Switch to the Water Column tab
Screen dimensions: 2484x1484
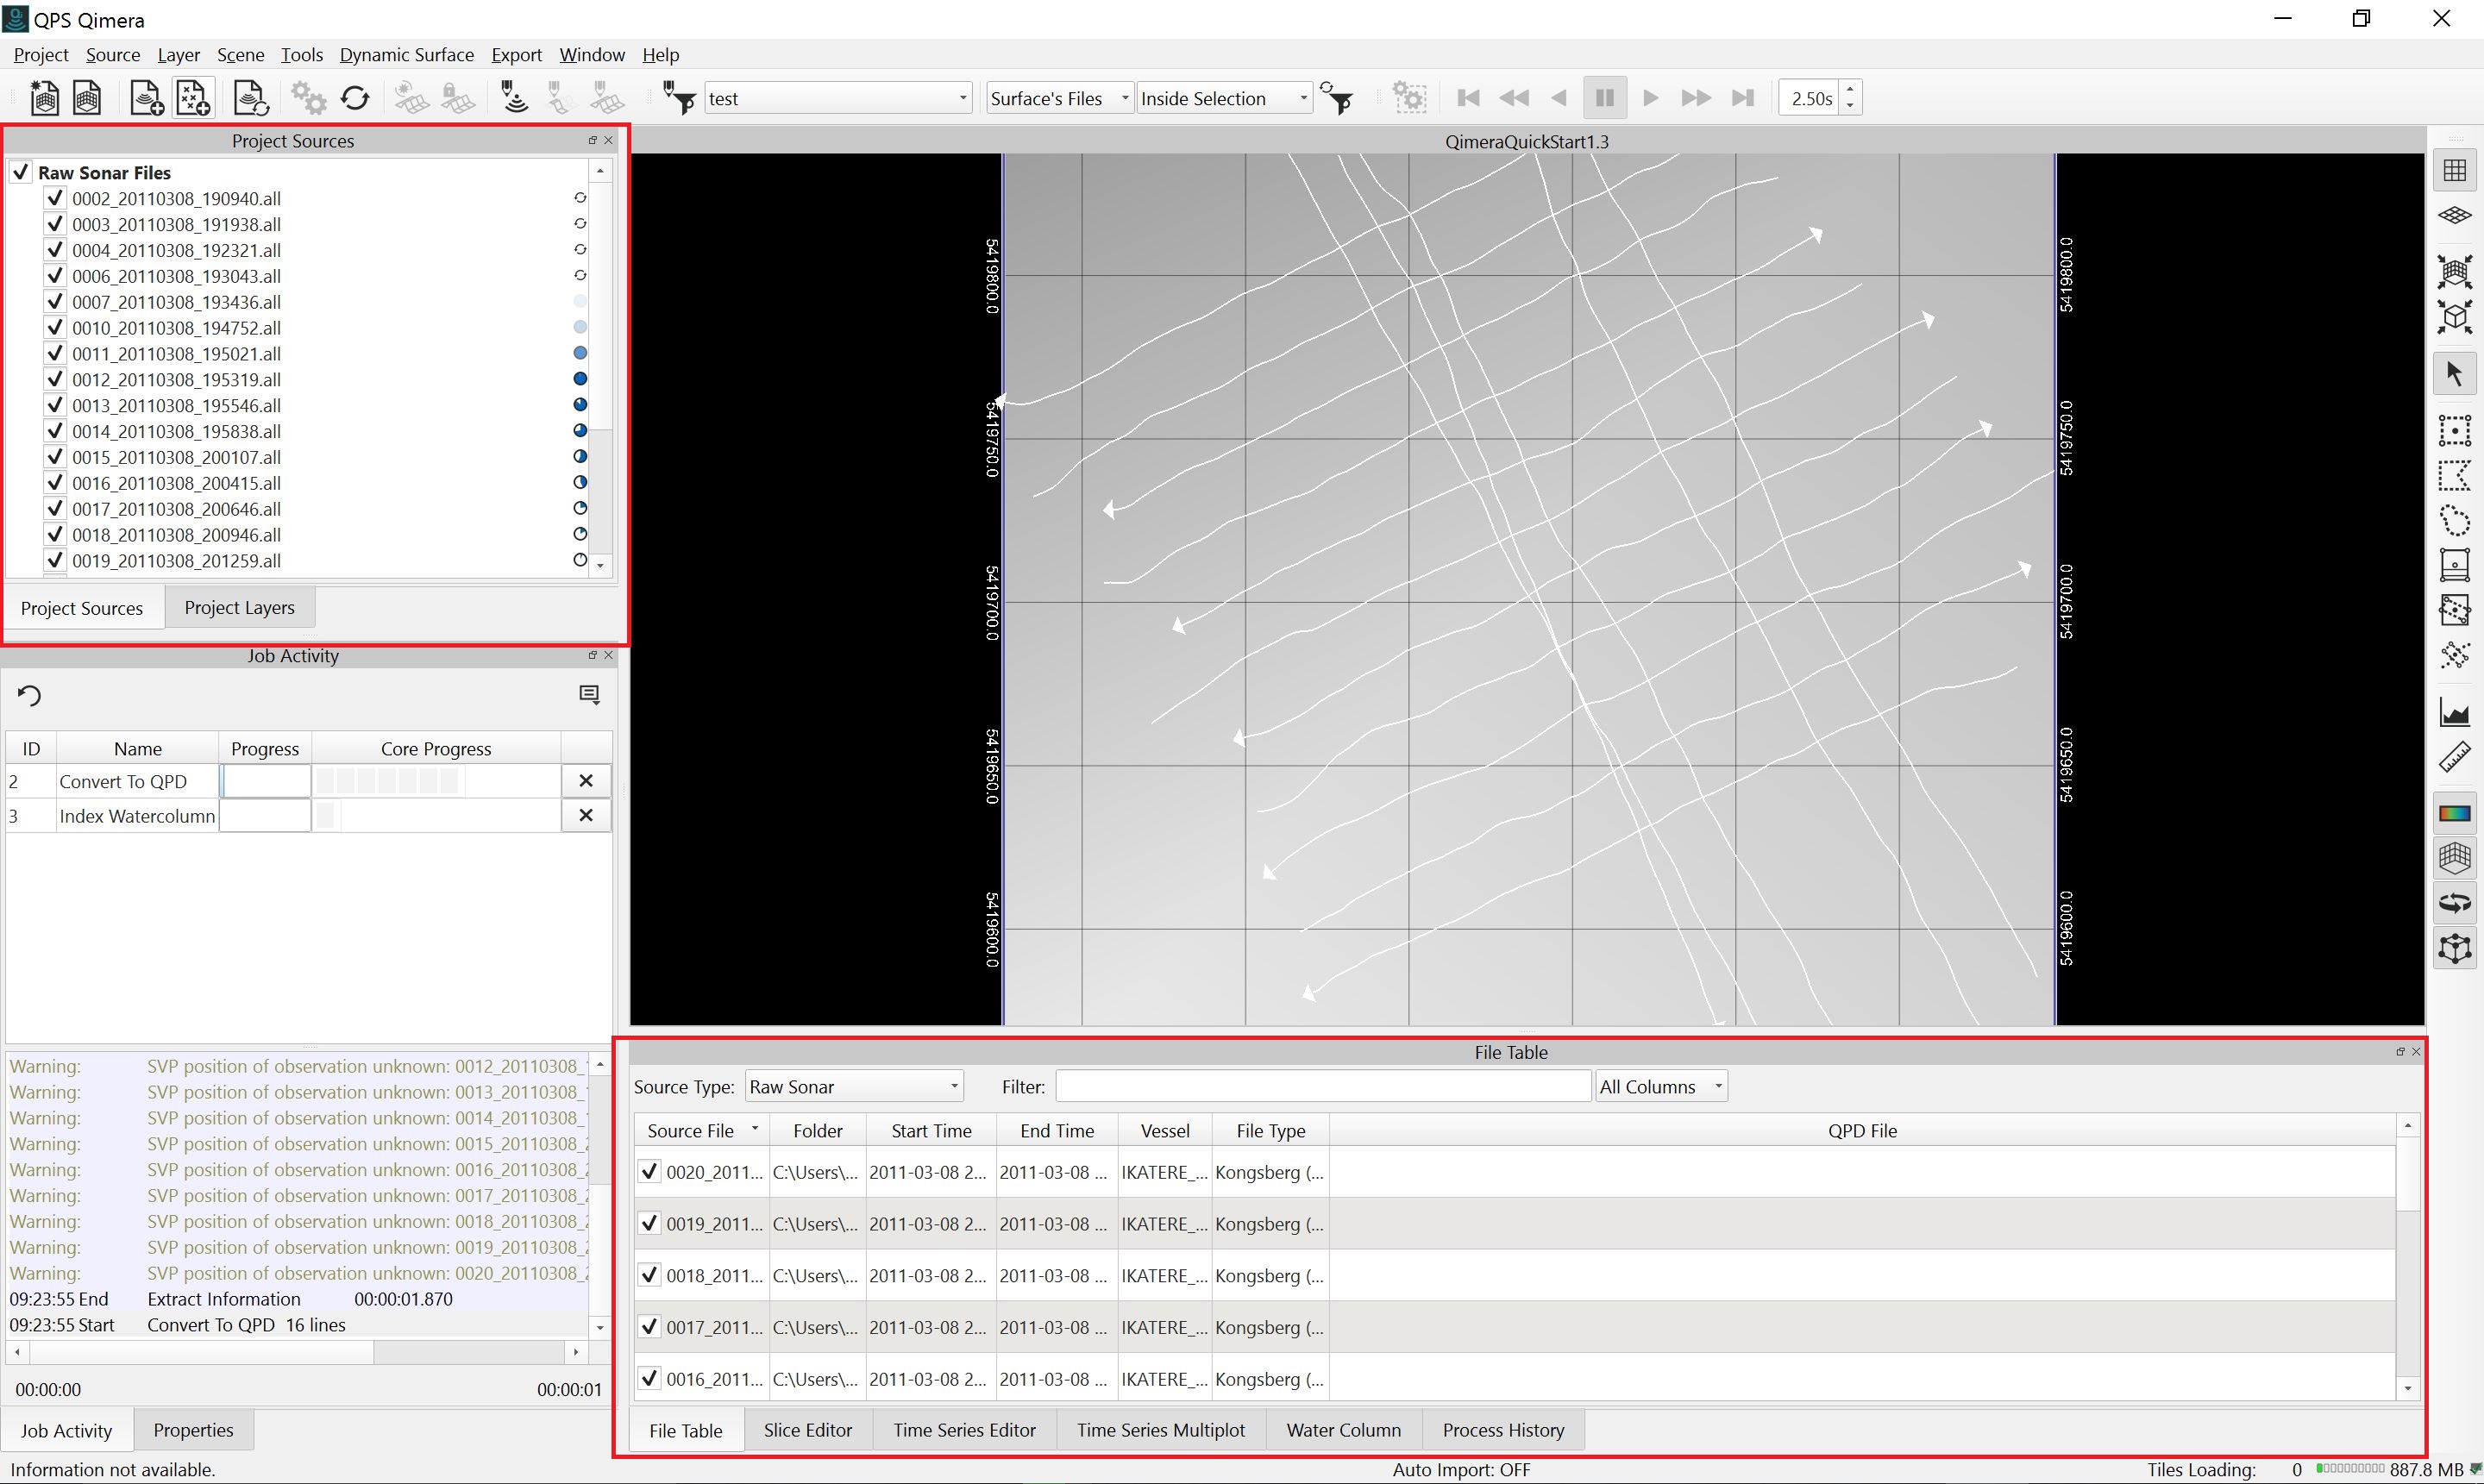click(1343, 1430)
